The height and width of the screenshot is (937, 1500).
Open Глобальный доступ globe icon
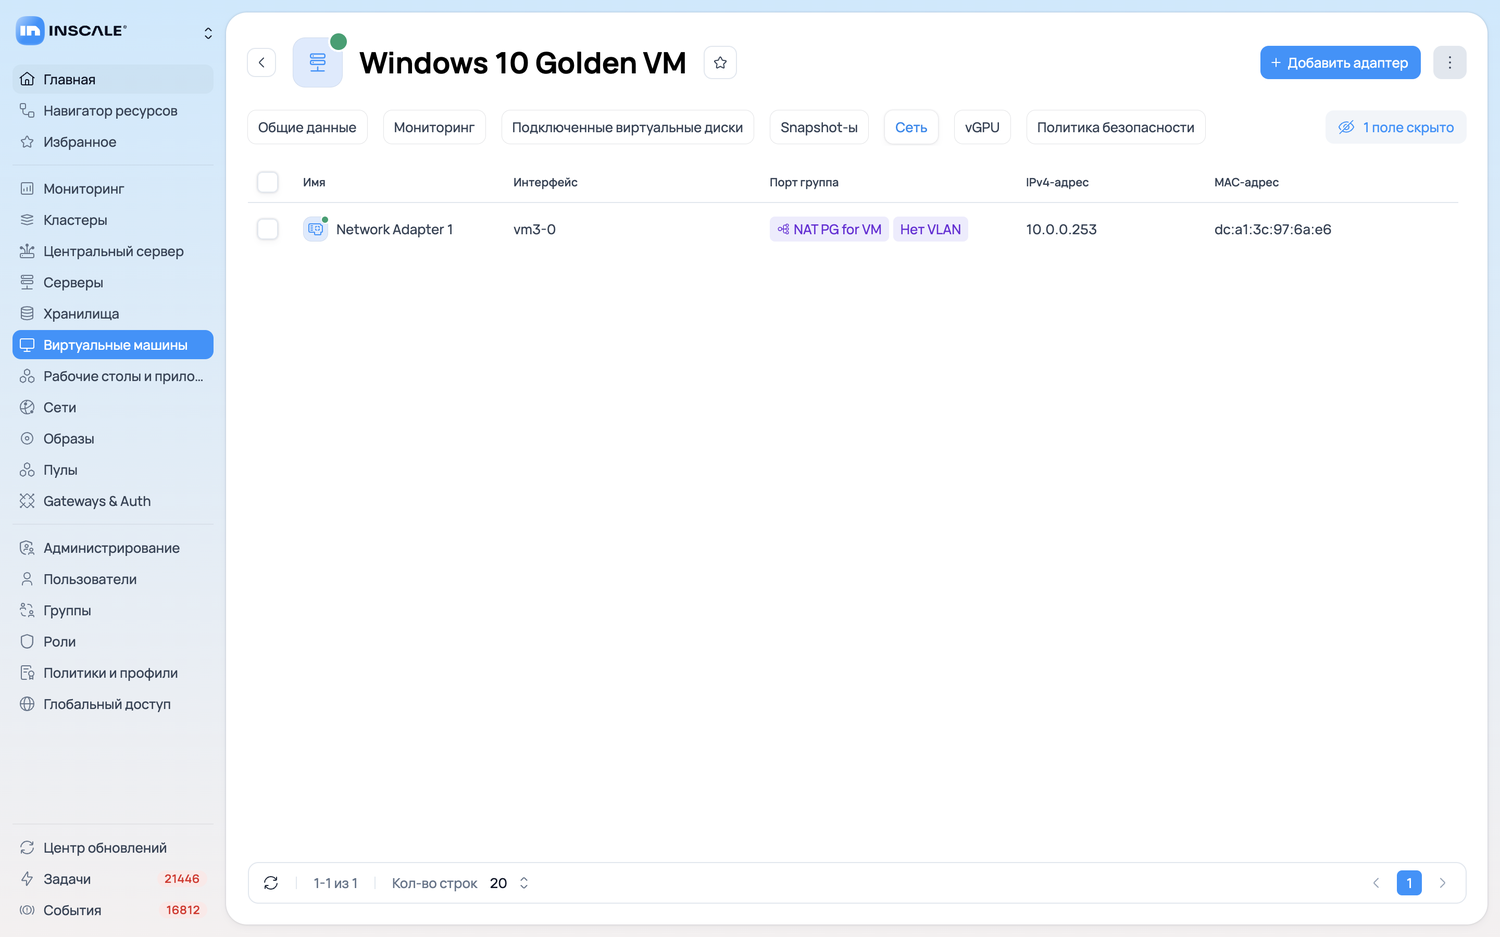tap(27, 704)
